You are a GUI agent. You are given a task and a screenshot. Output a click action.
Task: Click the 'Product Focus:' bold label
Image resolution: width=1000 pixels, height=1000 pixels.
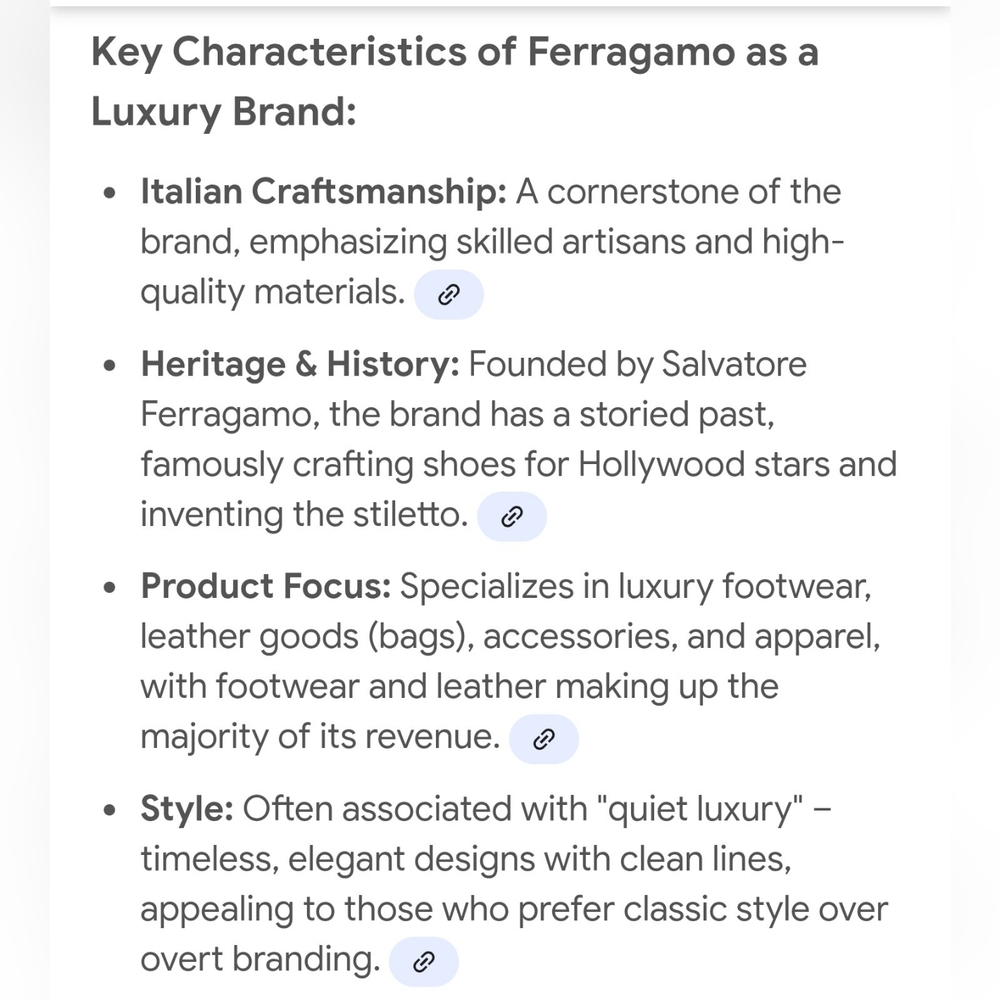point(265,586)
